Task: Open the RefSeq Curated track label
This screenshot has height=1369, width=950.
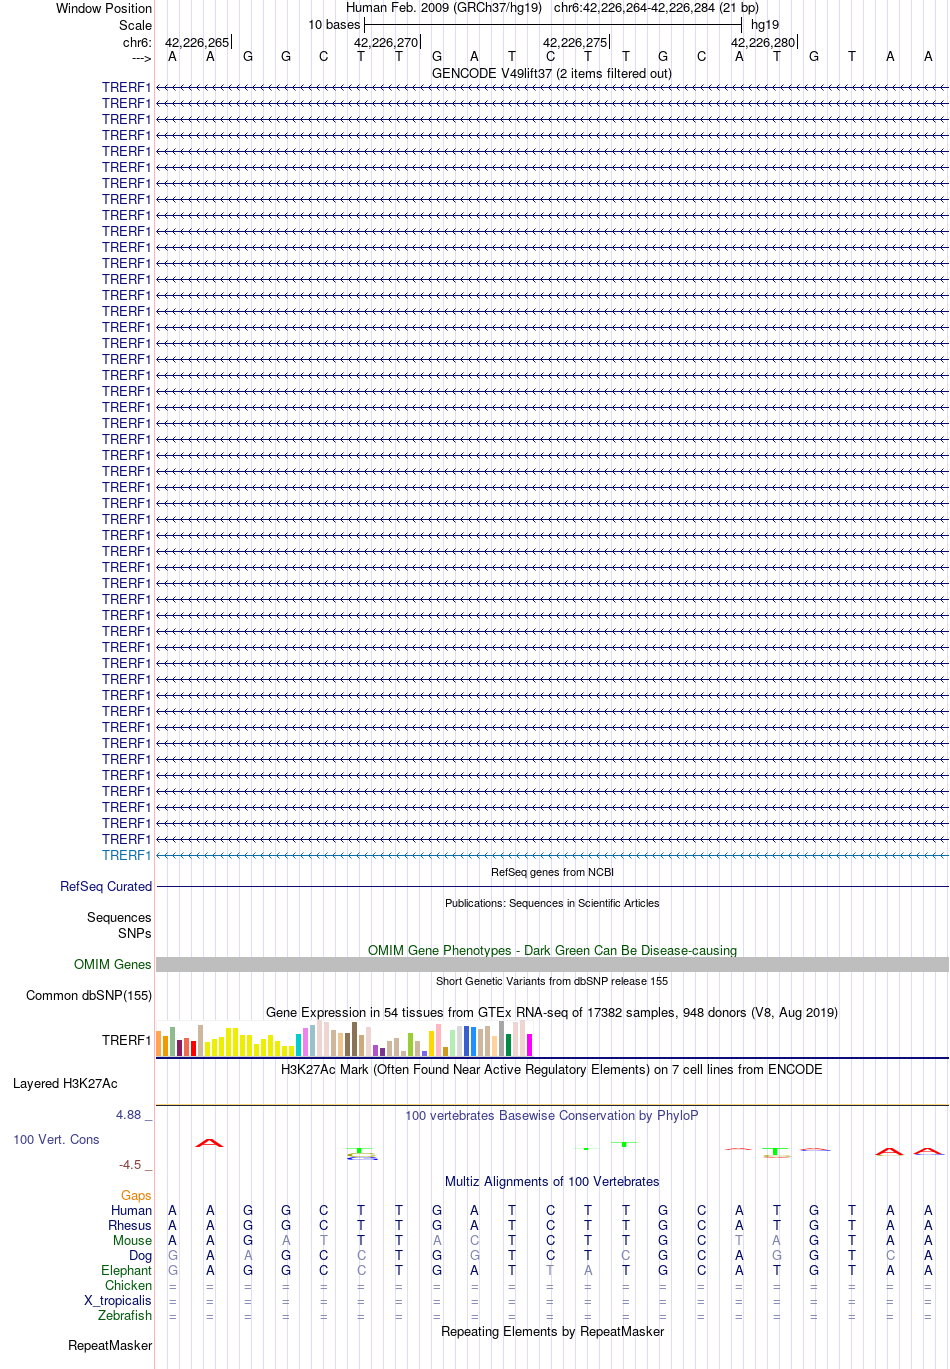Action: [x=106, y=887]
